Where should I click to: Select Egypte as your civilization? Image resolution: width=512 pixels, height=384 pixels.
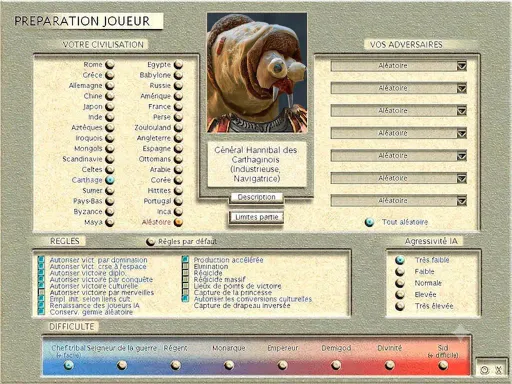point(178,65)
